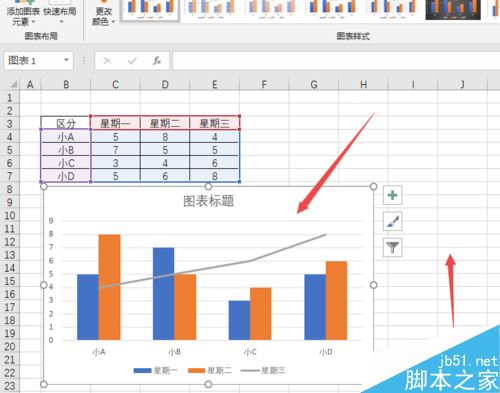Image resolution: width=500 pixels, height=393 pixels.
Task: Click the blue 小B bar in chart
Action: point(163,294)
